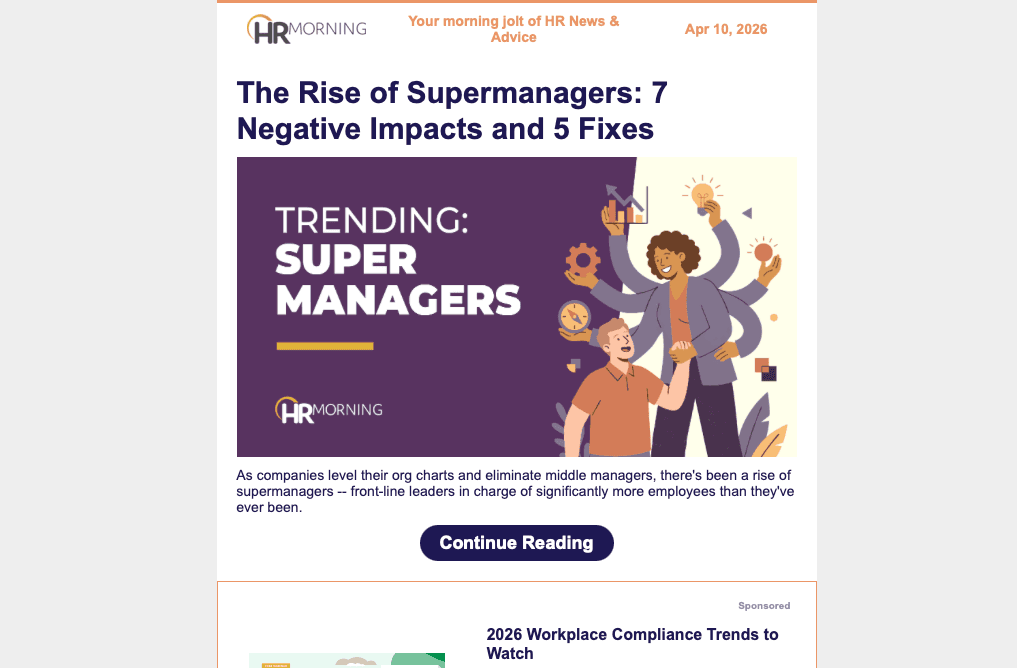The height and width of the screenshot is (668, 1017).
Task: Click the HRMorning logo inside the banner image
Action: 327,409
